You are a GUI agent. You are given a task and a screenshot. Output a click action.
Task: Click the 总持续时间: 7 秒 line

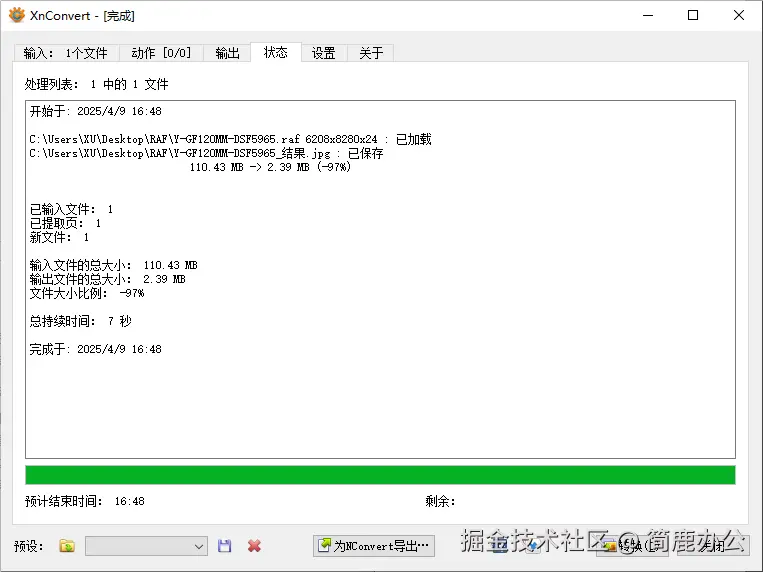click(x=80, y=321)
